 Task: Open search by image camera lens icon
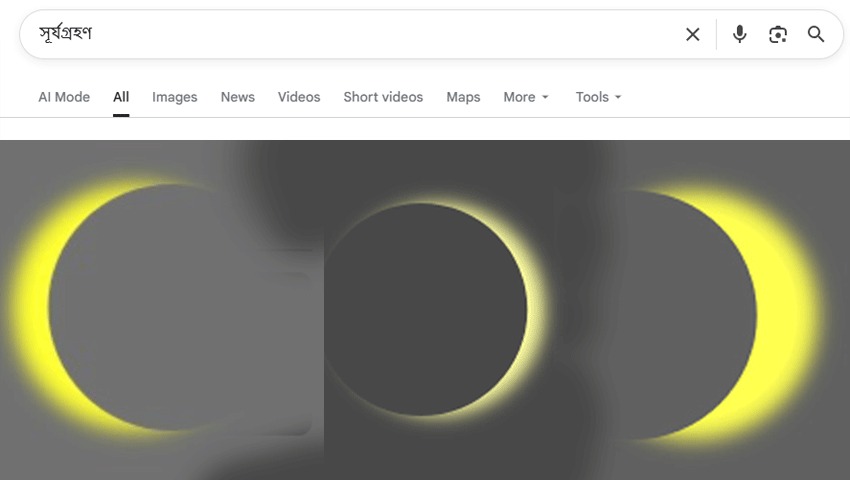point(778,35)
